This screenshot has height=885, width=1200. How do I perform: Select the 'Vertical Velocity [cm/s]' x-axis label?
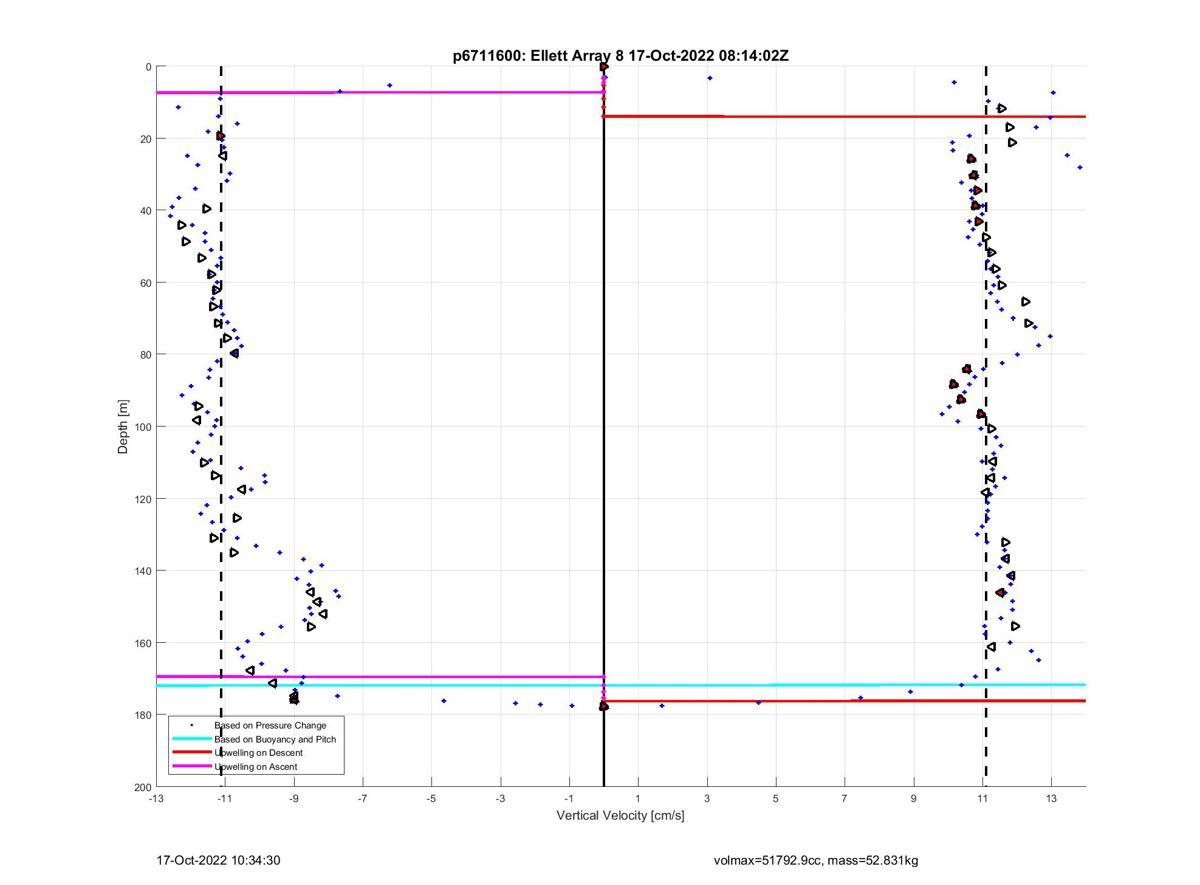tap(620, 815)
